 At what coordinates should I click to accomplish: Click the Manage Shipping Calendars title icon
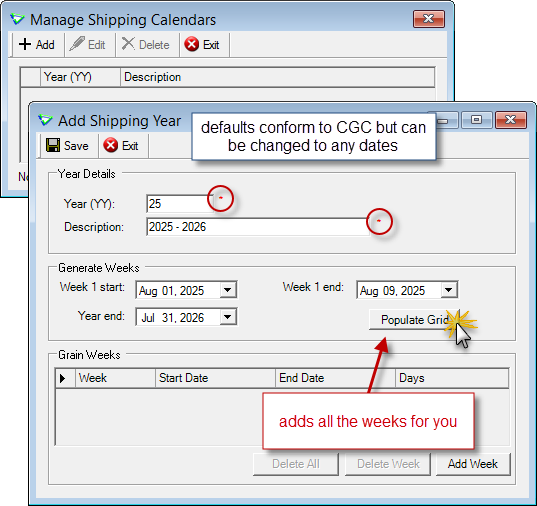click(17, 19)
